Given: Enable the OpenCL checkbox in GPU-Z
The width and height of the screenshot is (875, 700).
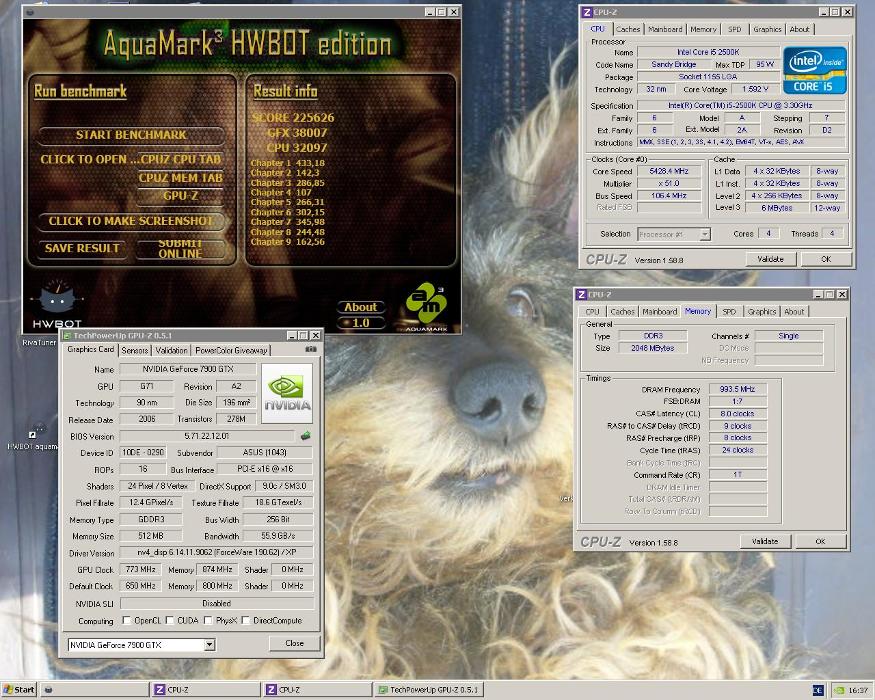Looking at the screenshot, I should pos(127,620).
